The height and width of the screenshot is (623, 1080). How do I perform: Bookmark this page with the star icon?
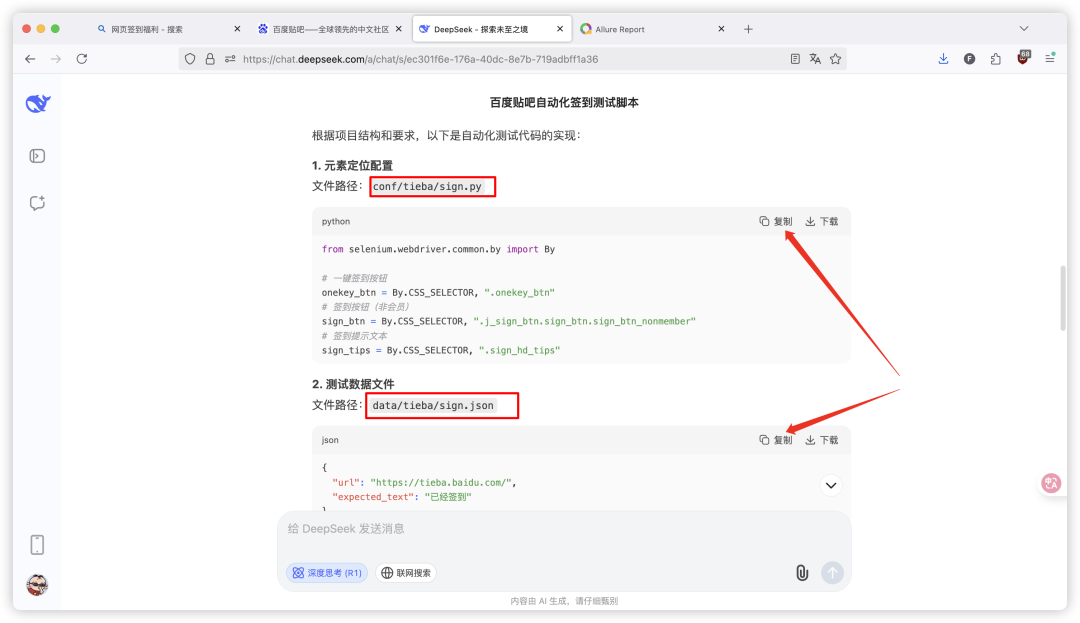click(x=835, y=59)
